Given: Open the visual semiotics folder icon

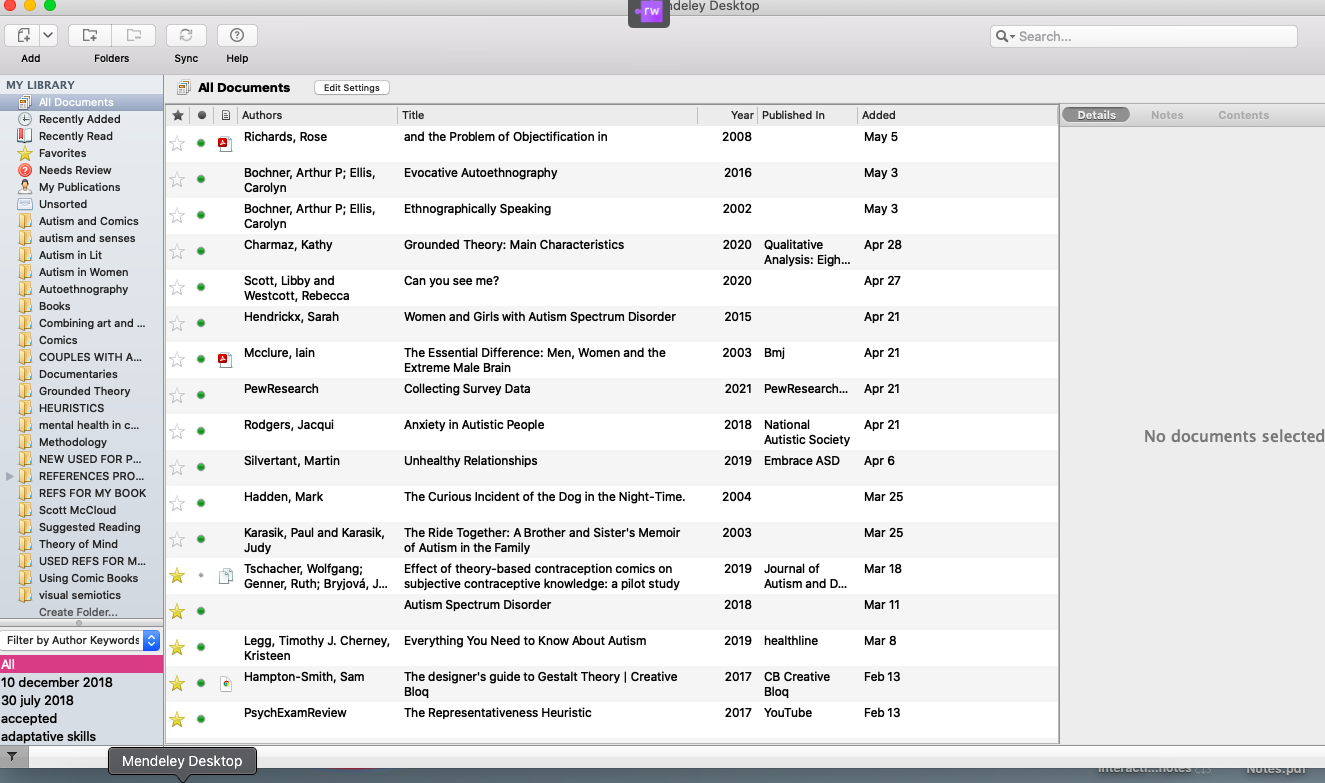Looking at the screenshot, I should pyautogui.click(x=25, y=595).
